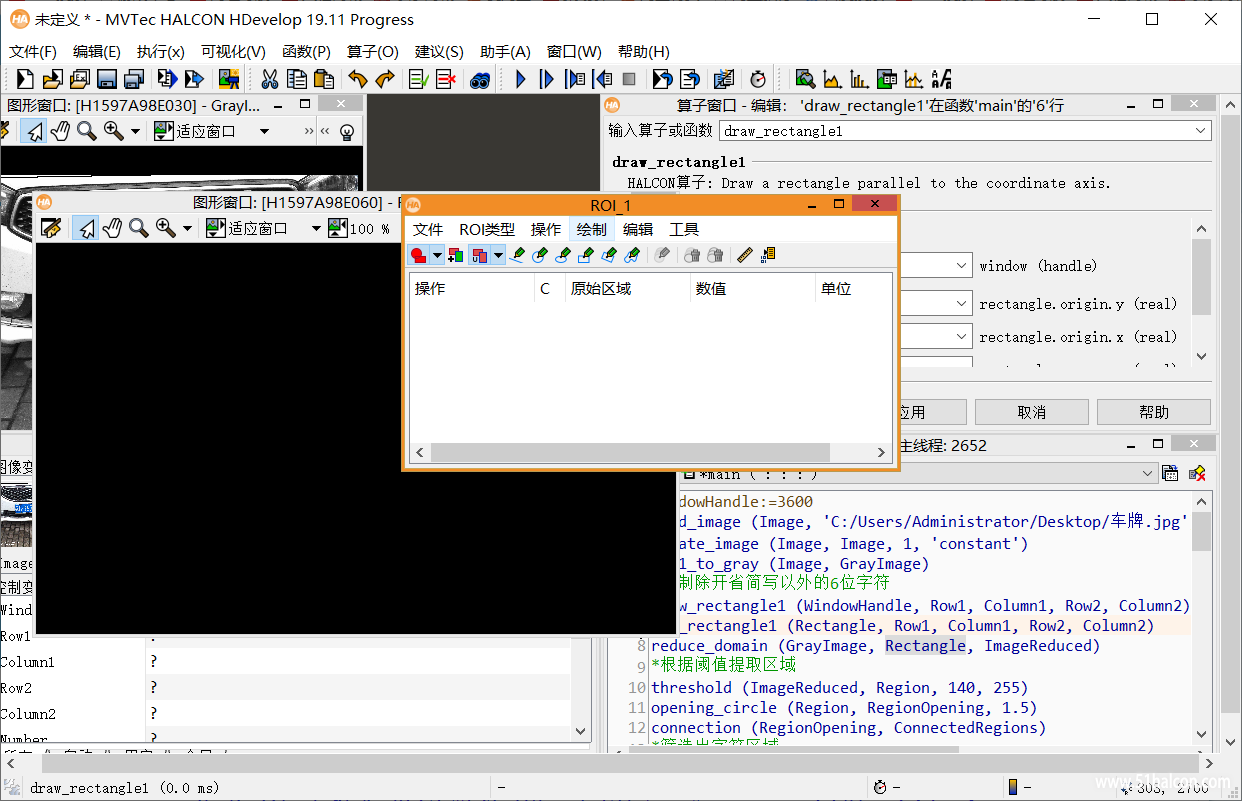Open the 工具 menu in ROI_1 window
This screenshot has height=801, width=1242.
(684, 229)
